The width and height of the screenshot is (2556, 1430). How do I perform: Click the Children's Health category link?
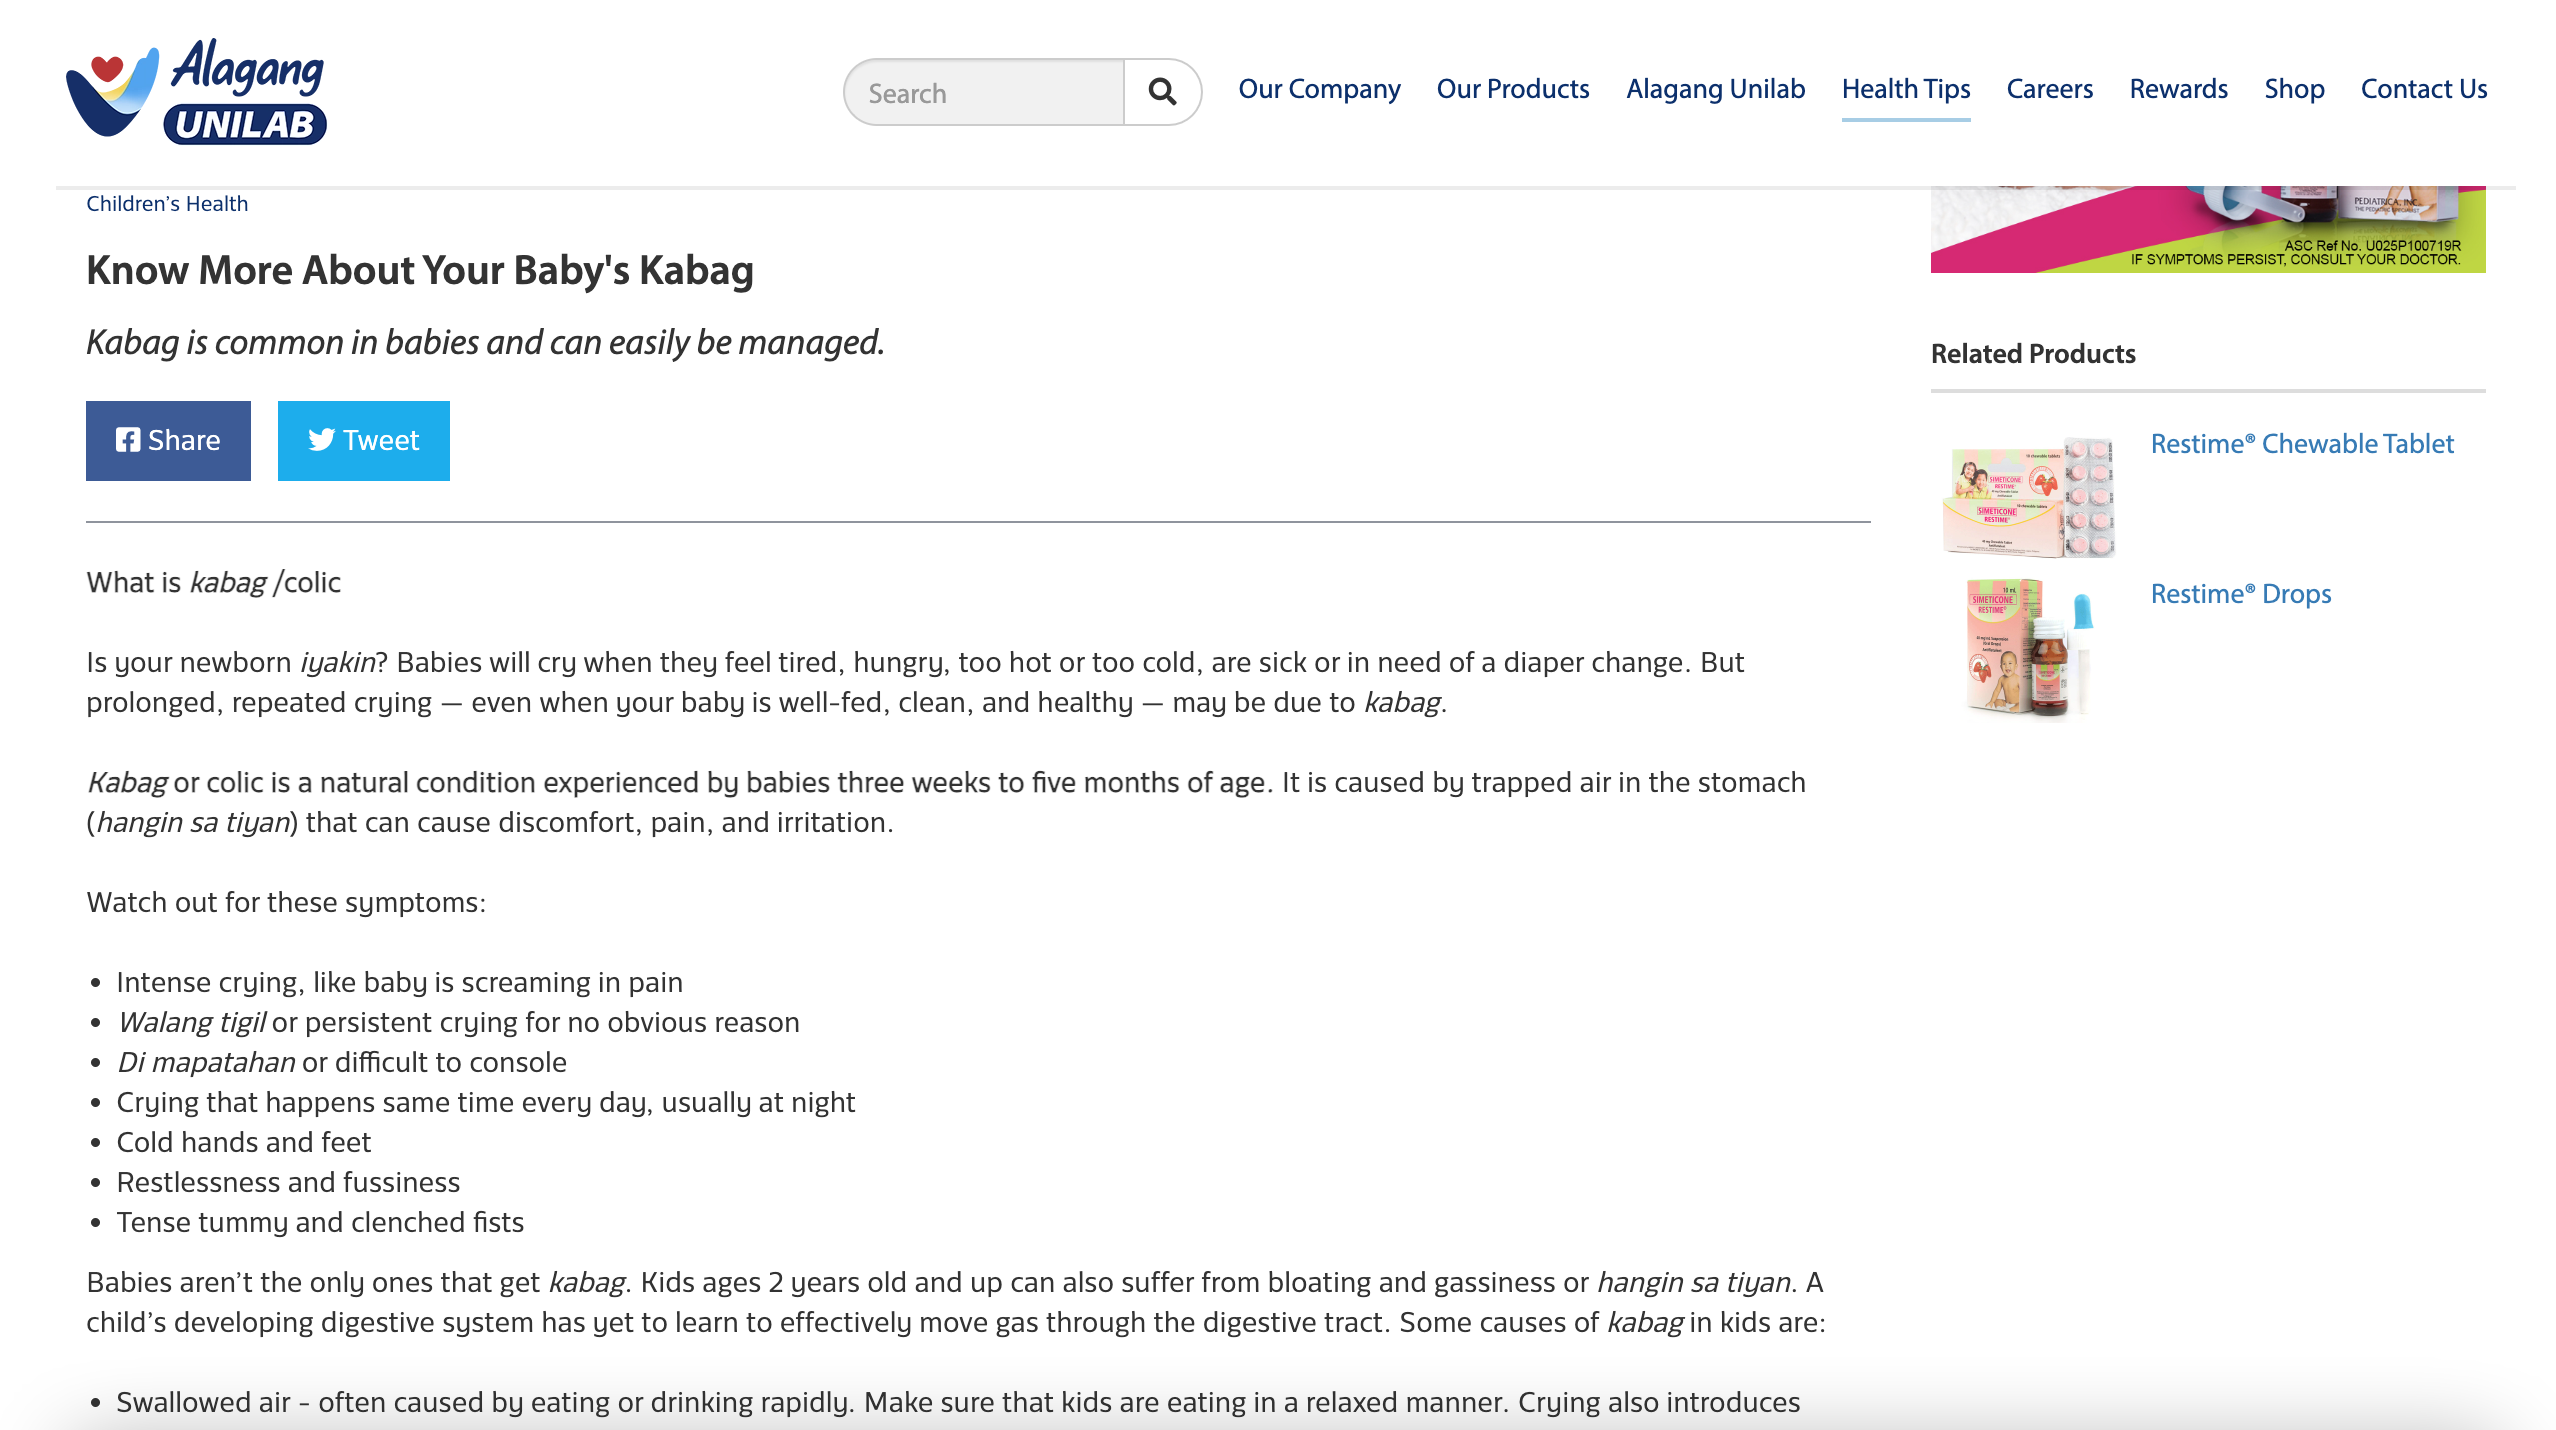pos(167,204)
